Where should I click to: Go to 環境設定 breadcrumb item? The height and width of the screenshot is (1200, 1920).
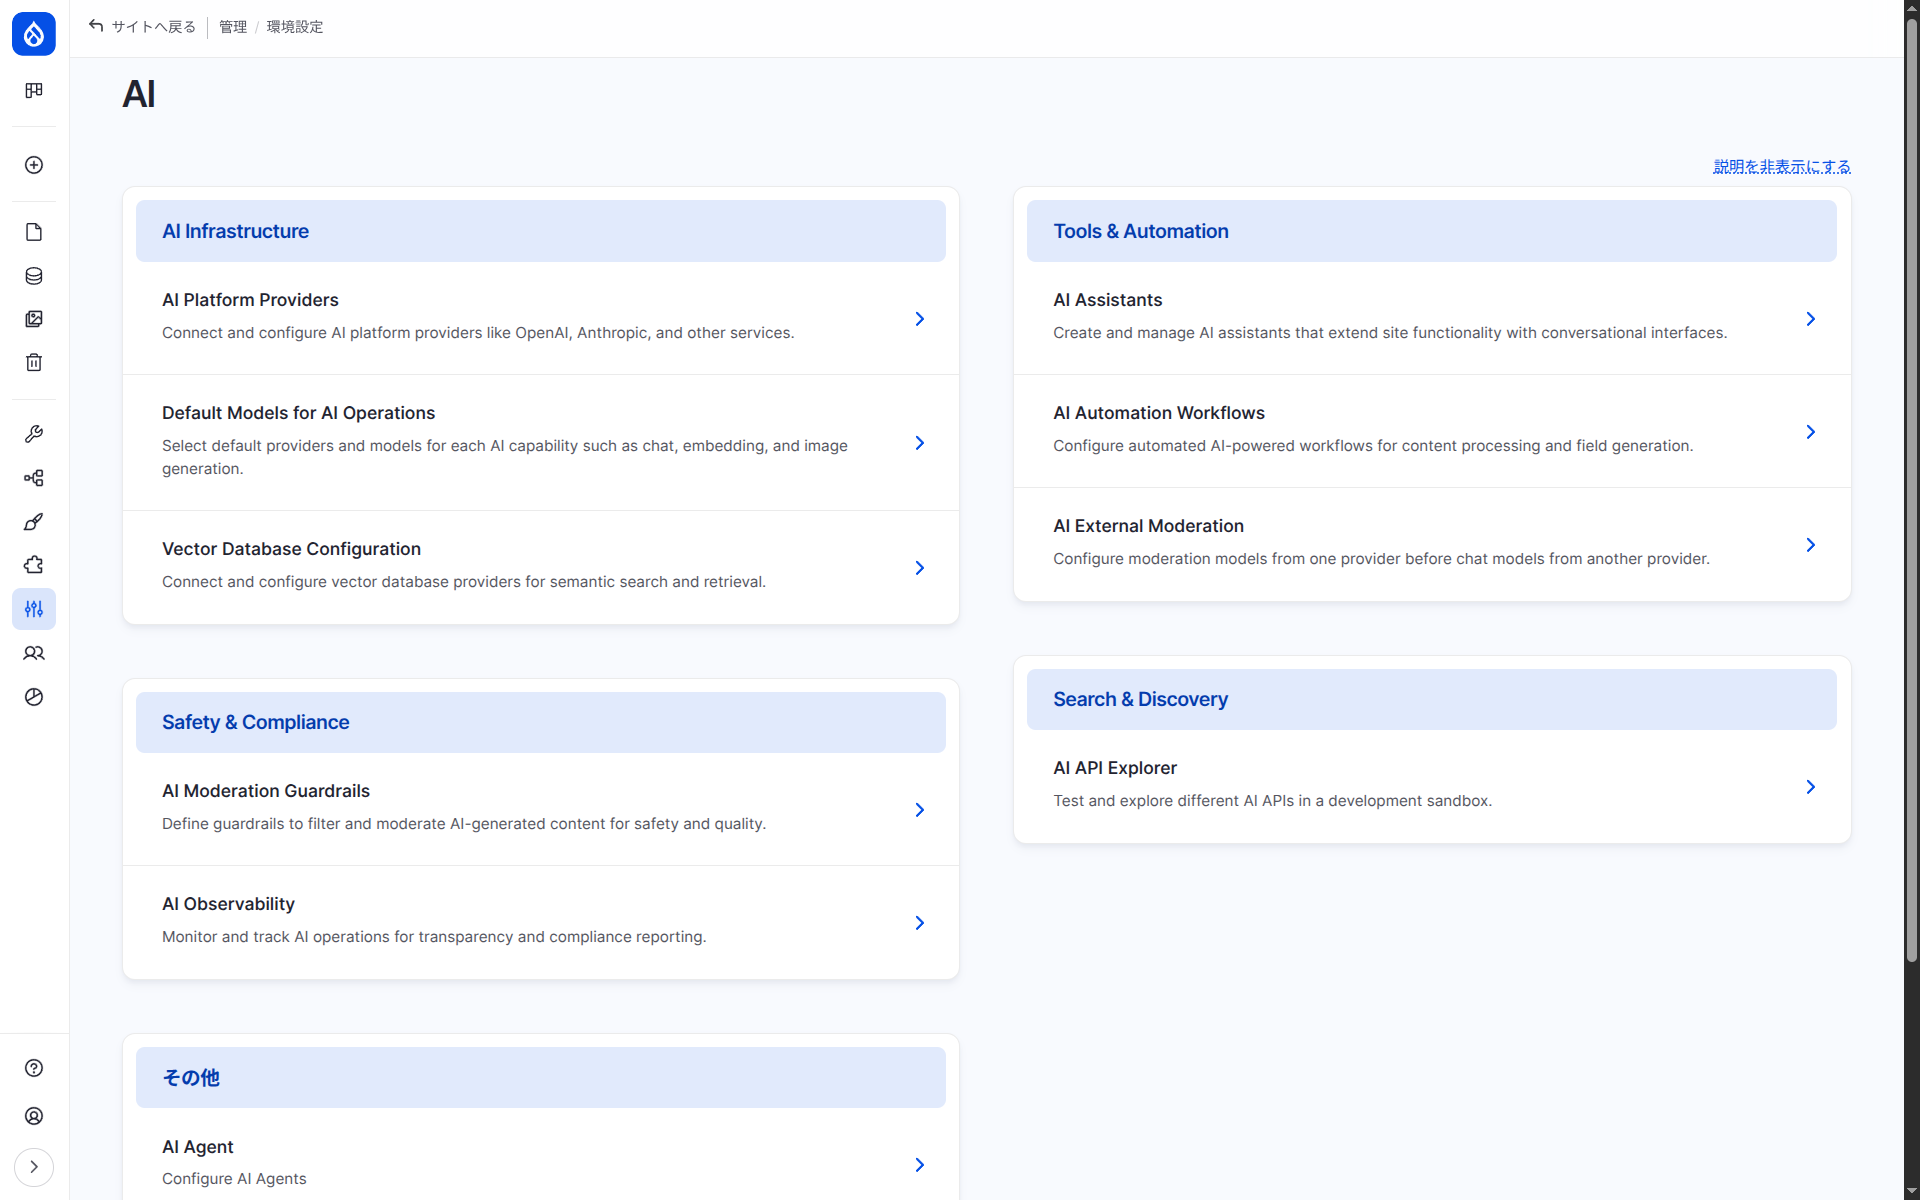pos(295,27)
